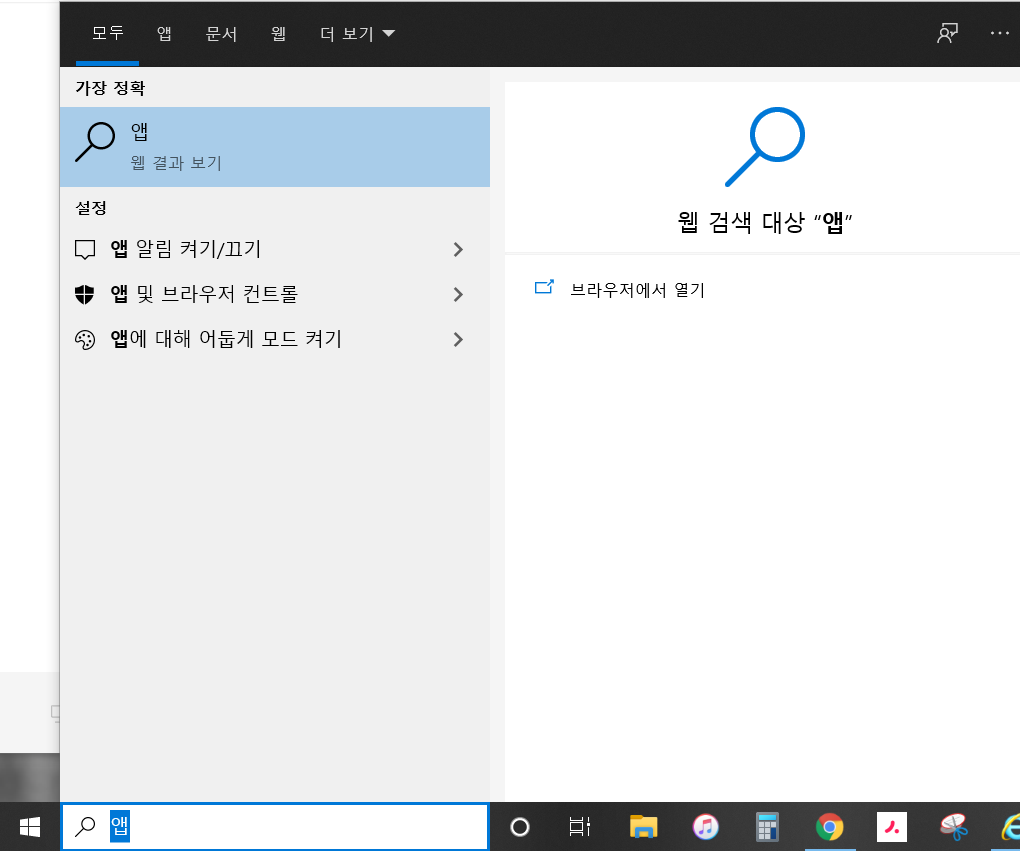
Task: Click the feedback person icon in search header
Action: (947, 33)
